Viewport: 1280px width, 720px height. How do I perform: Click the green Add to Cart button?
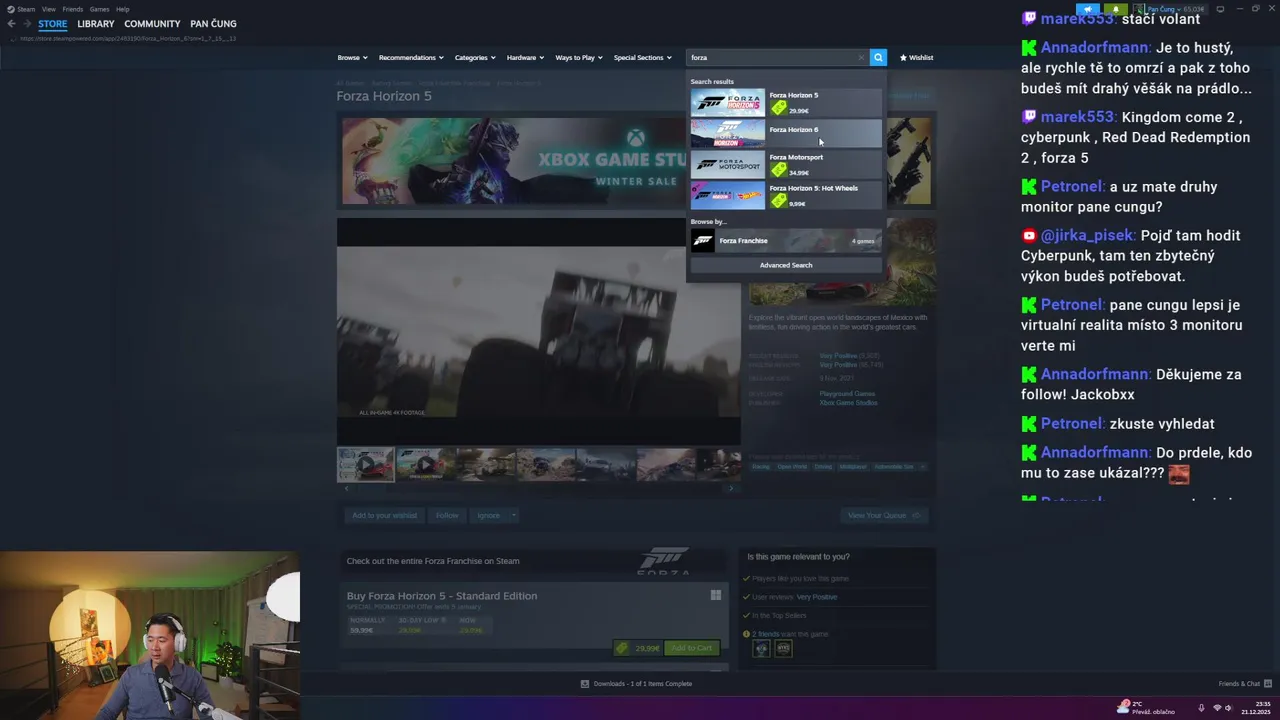point(691,648)
